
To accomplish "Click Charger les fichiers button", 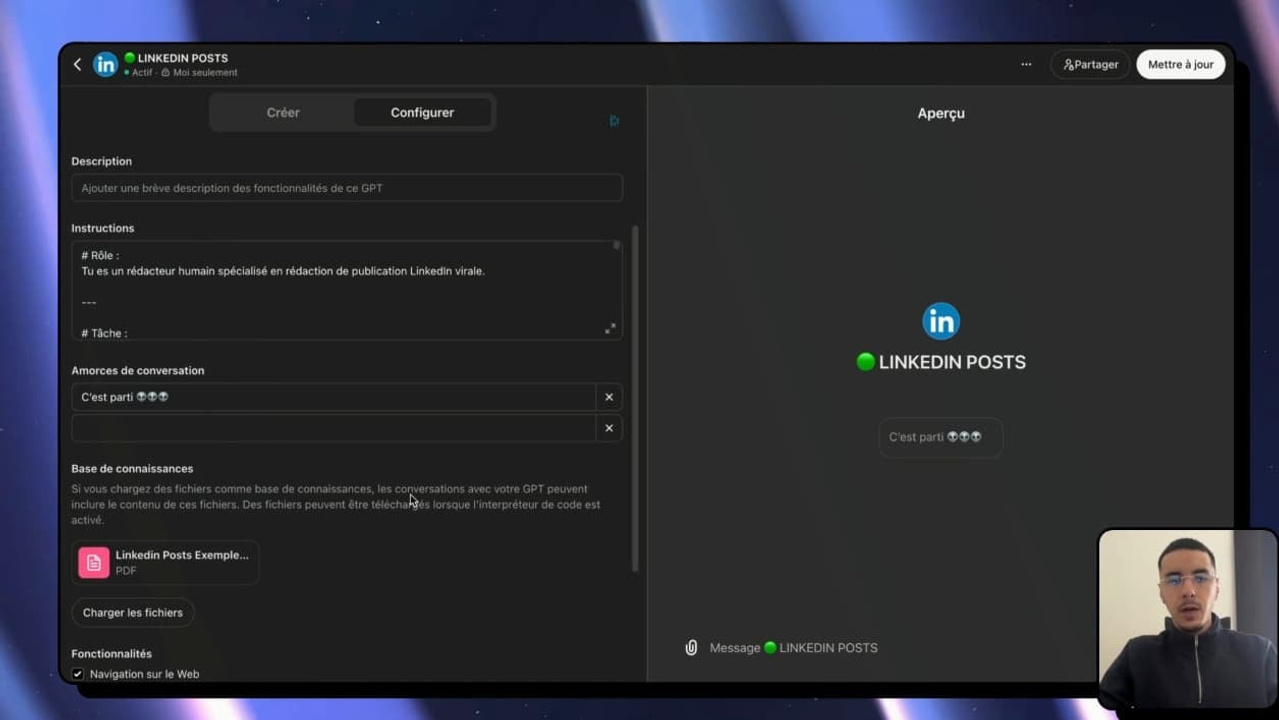I will [133, 612].
